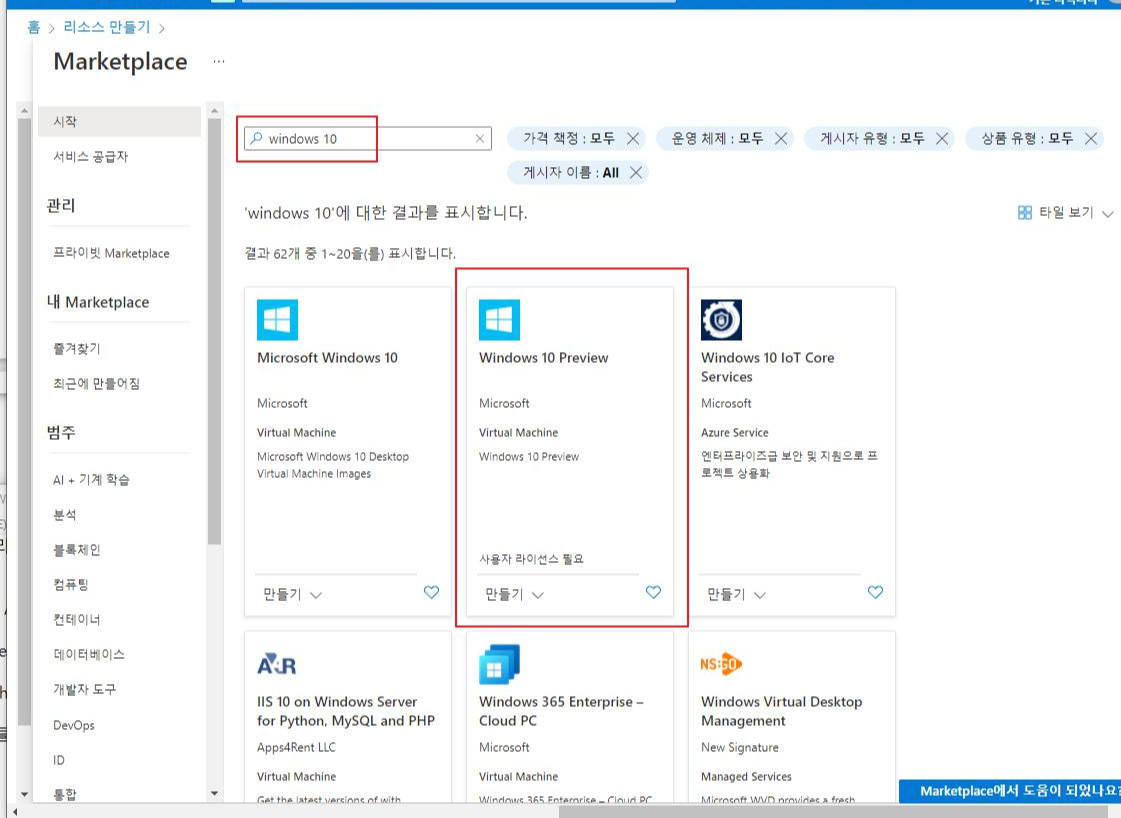
Task: Select the 개발자 도구 category
Action: pyautogui.click(x=84, y=689)
